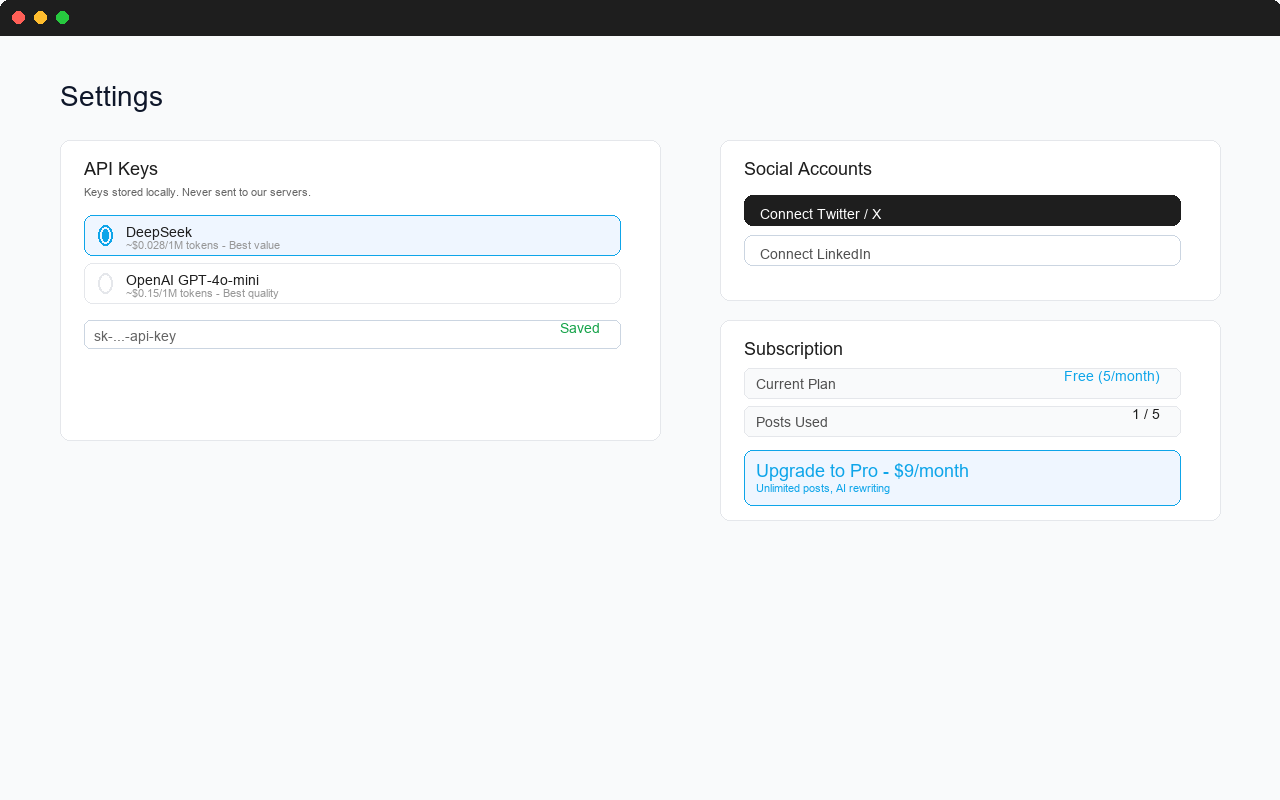1280x800 pixels.
Task: Select the OpenAI GPT-4o-mini radio button
Action: click(105, 284)
